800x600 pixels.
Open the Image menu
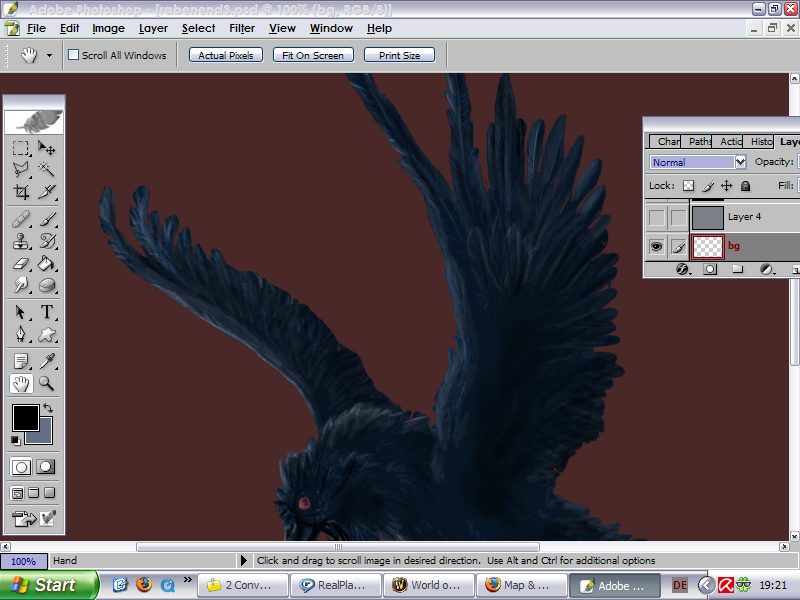pos(108,29)
